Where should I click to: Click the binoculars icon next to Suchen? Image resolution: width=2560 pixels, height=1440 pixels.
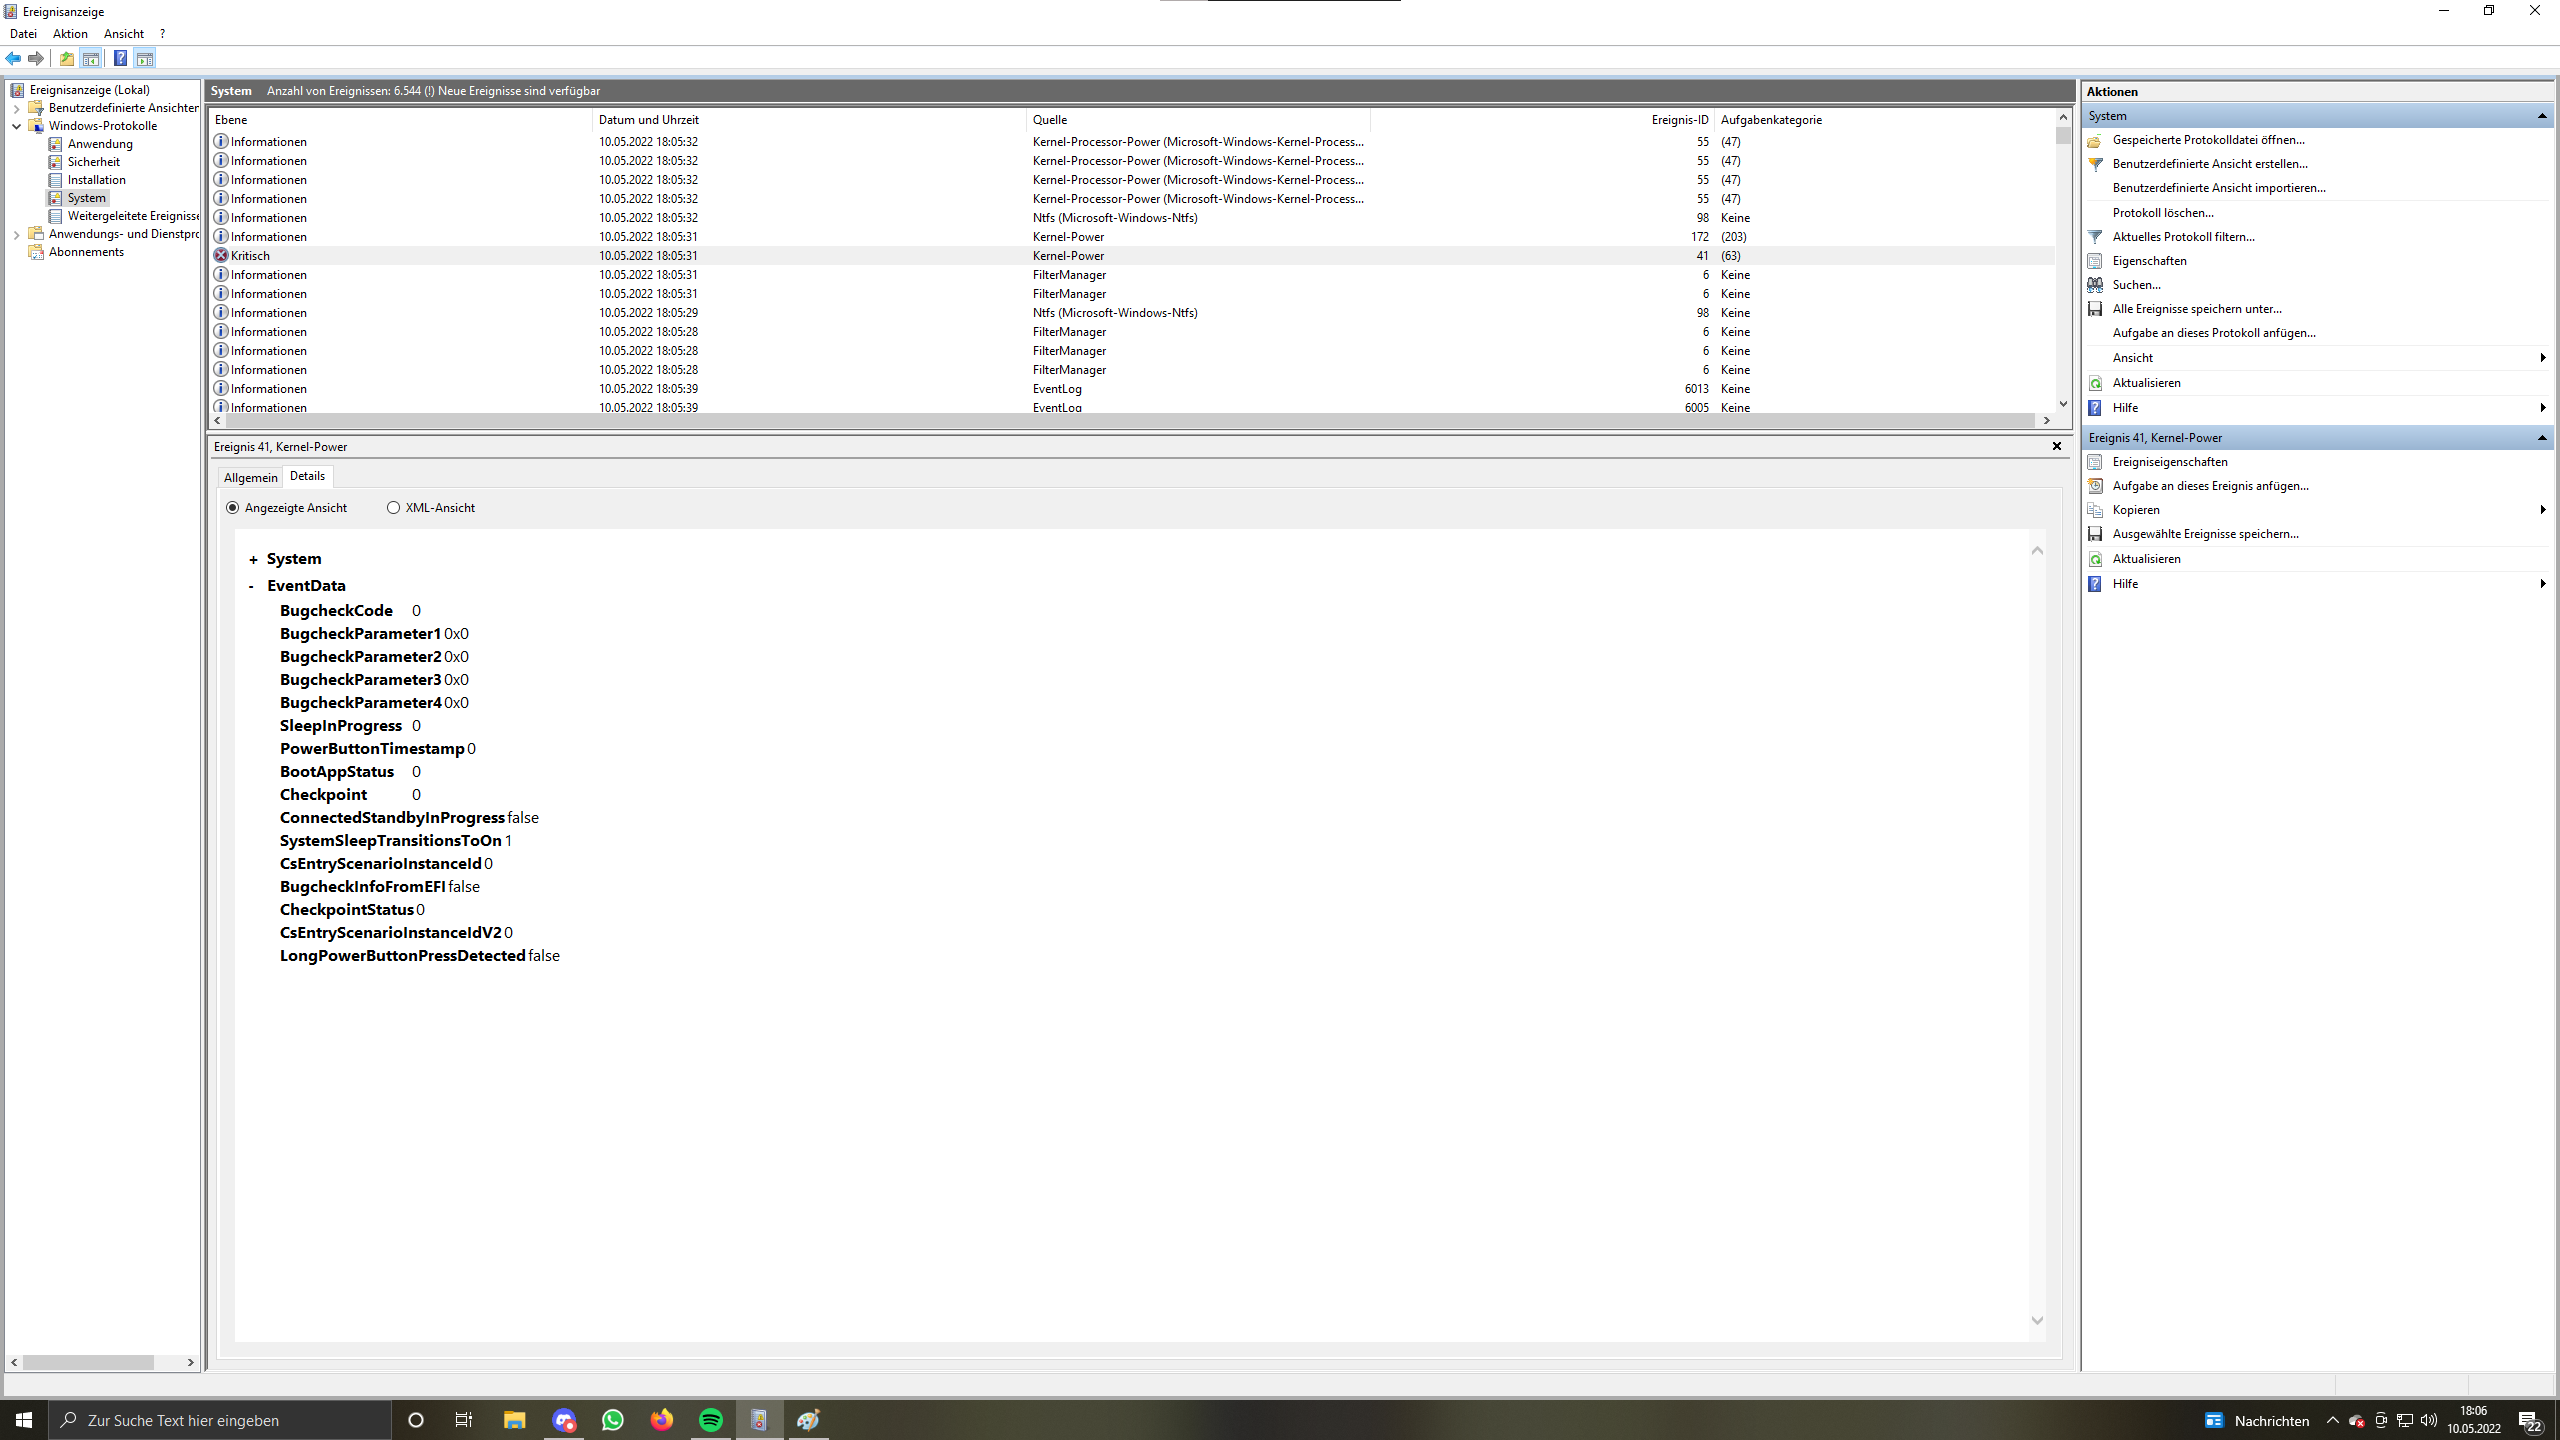(x=2095, y=285)
